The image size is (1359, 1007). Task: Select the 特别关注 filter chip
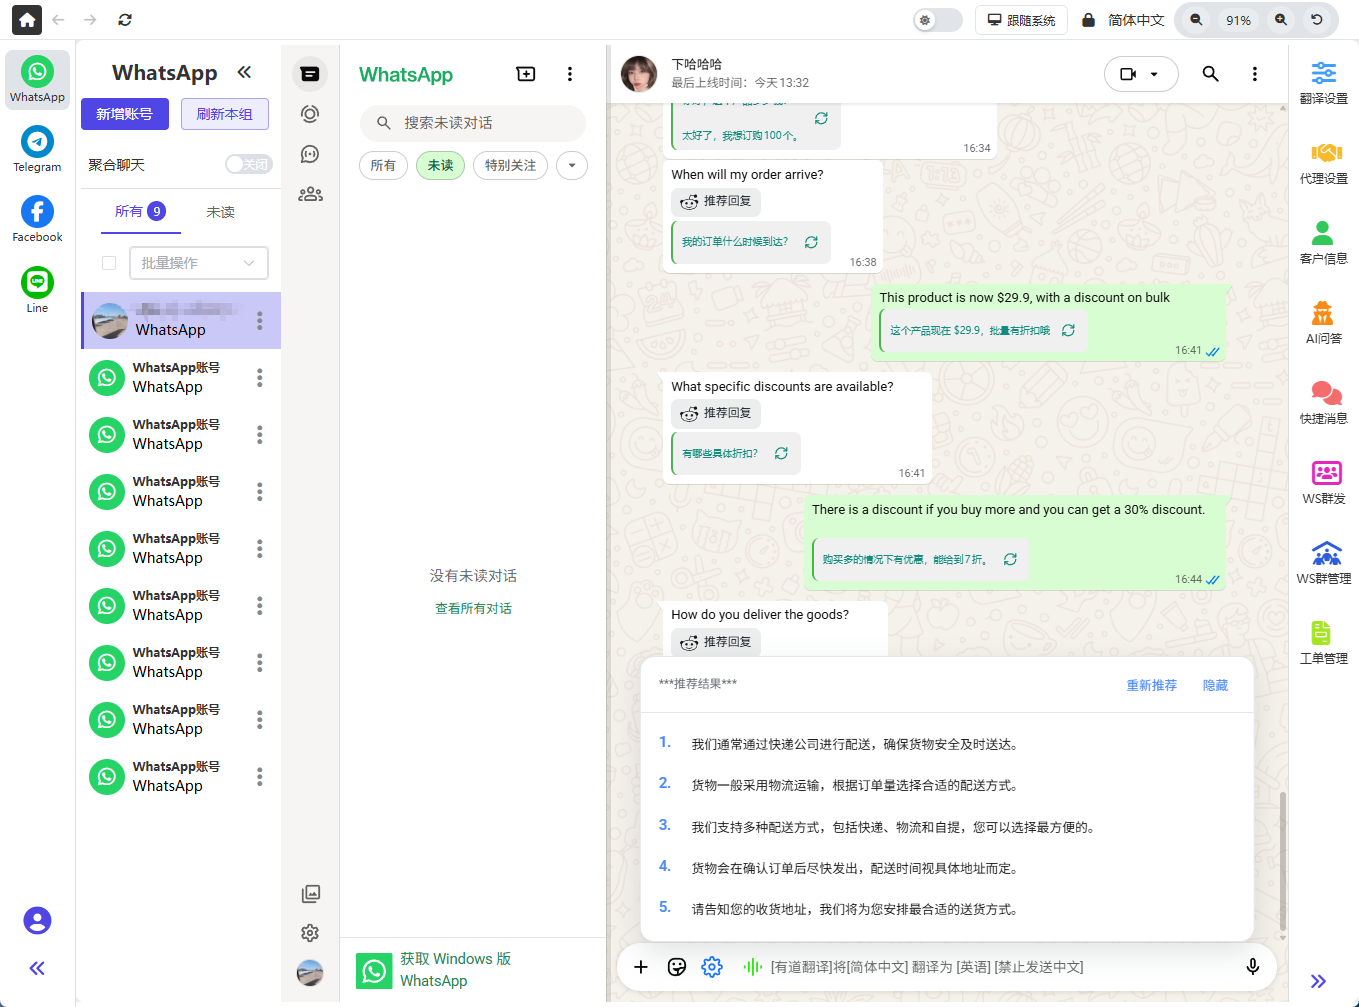(510, 165)
